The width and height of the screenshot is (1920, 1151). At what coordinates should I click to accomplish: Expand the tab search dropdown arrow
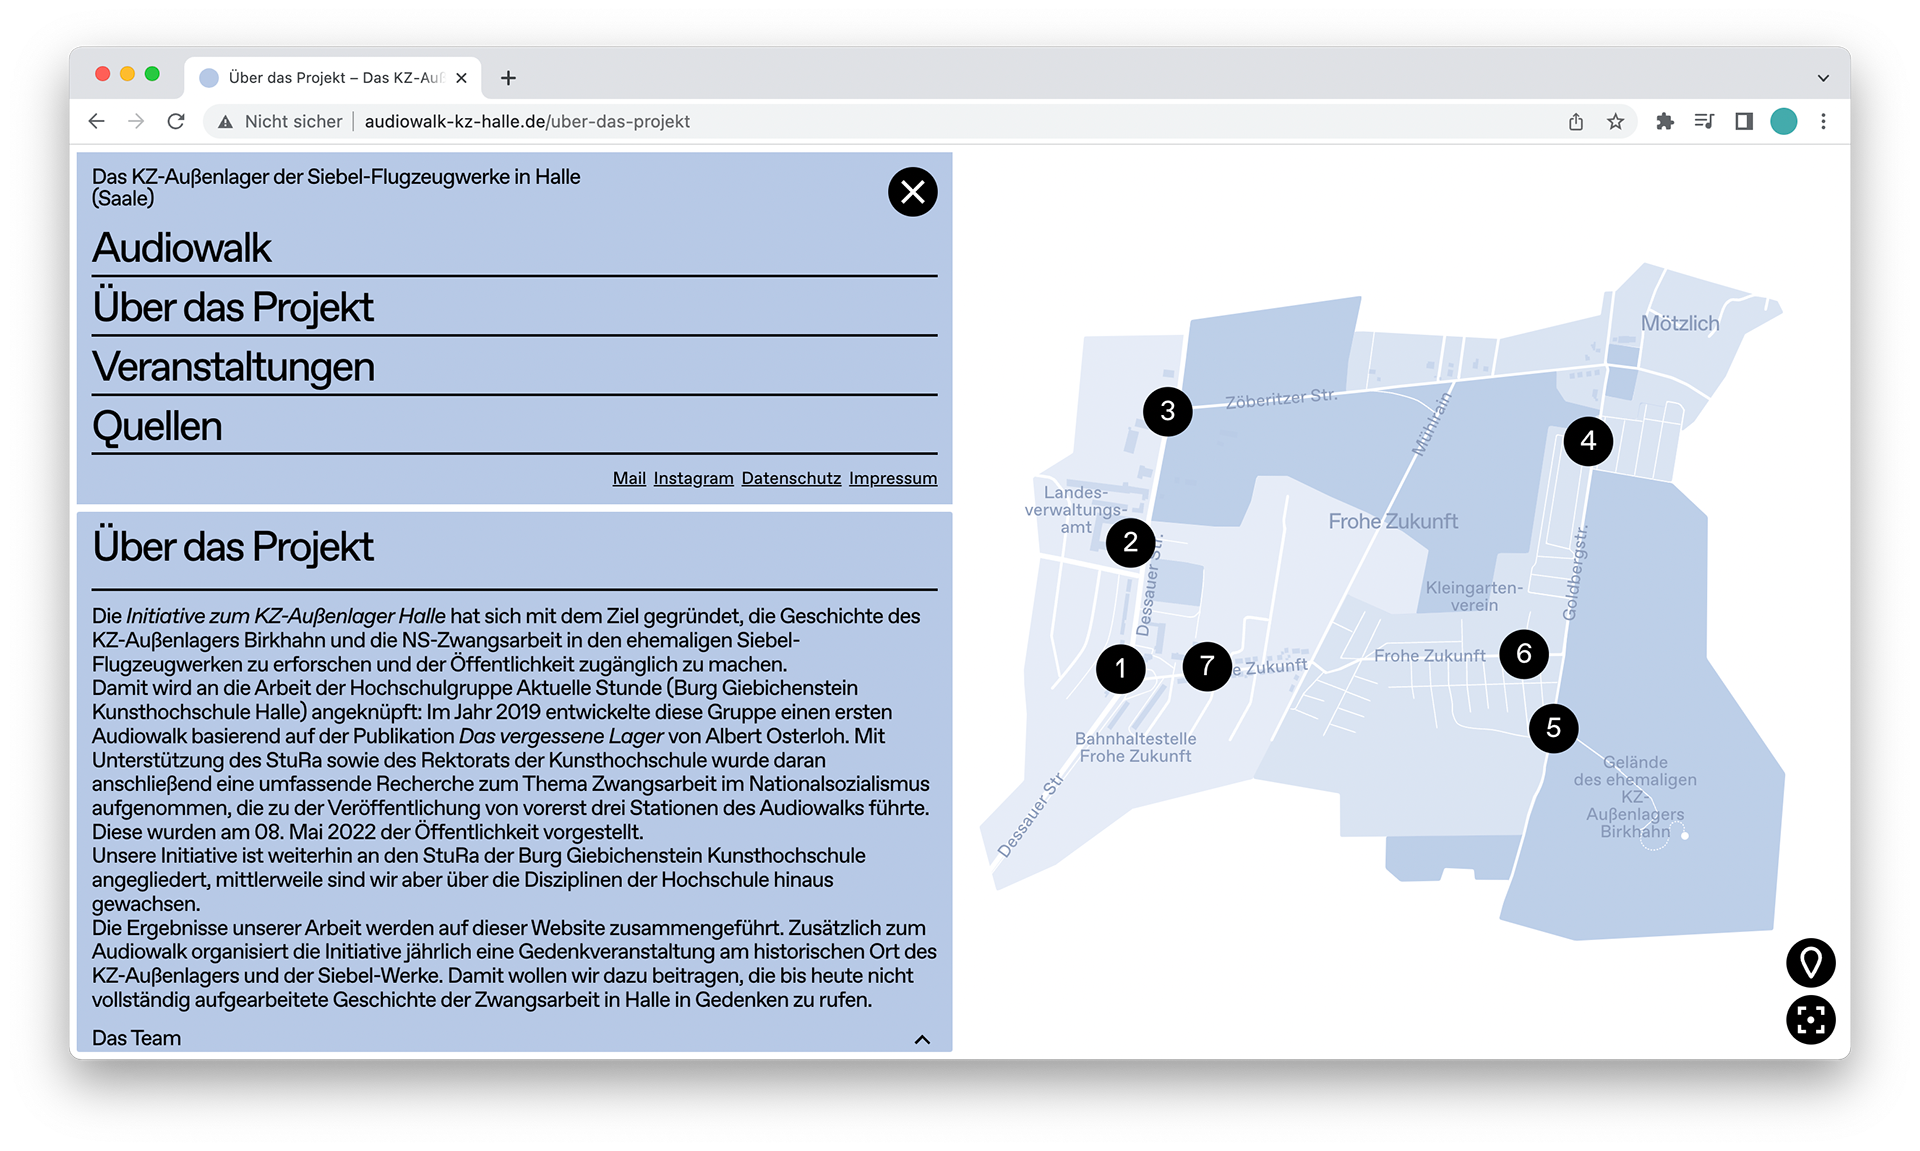click(x=1823, y=78)
